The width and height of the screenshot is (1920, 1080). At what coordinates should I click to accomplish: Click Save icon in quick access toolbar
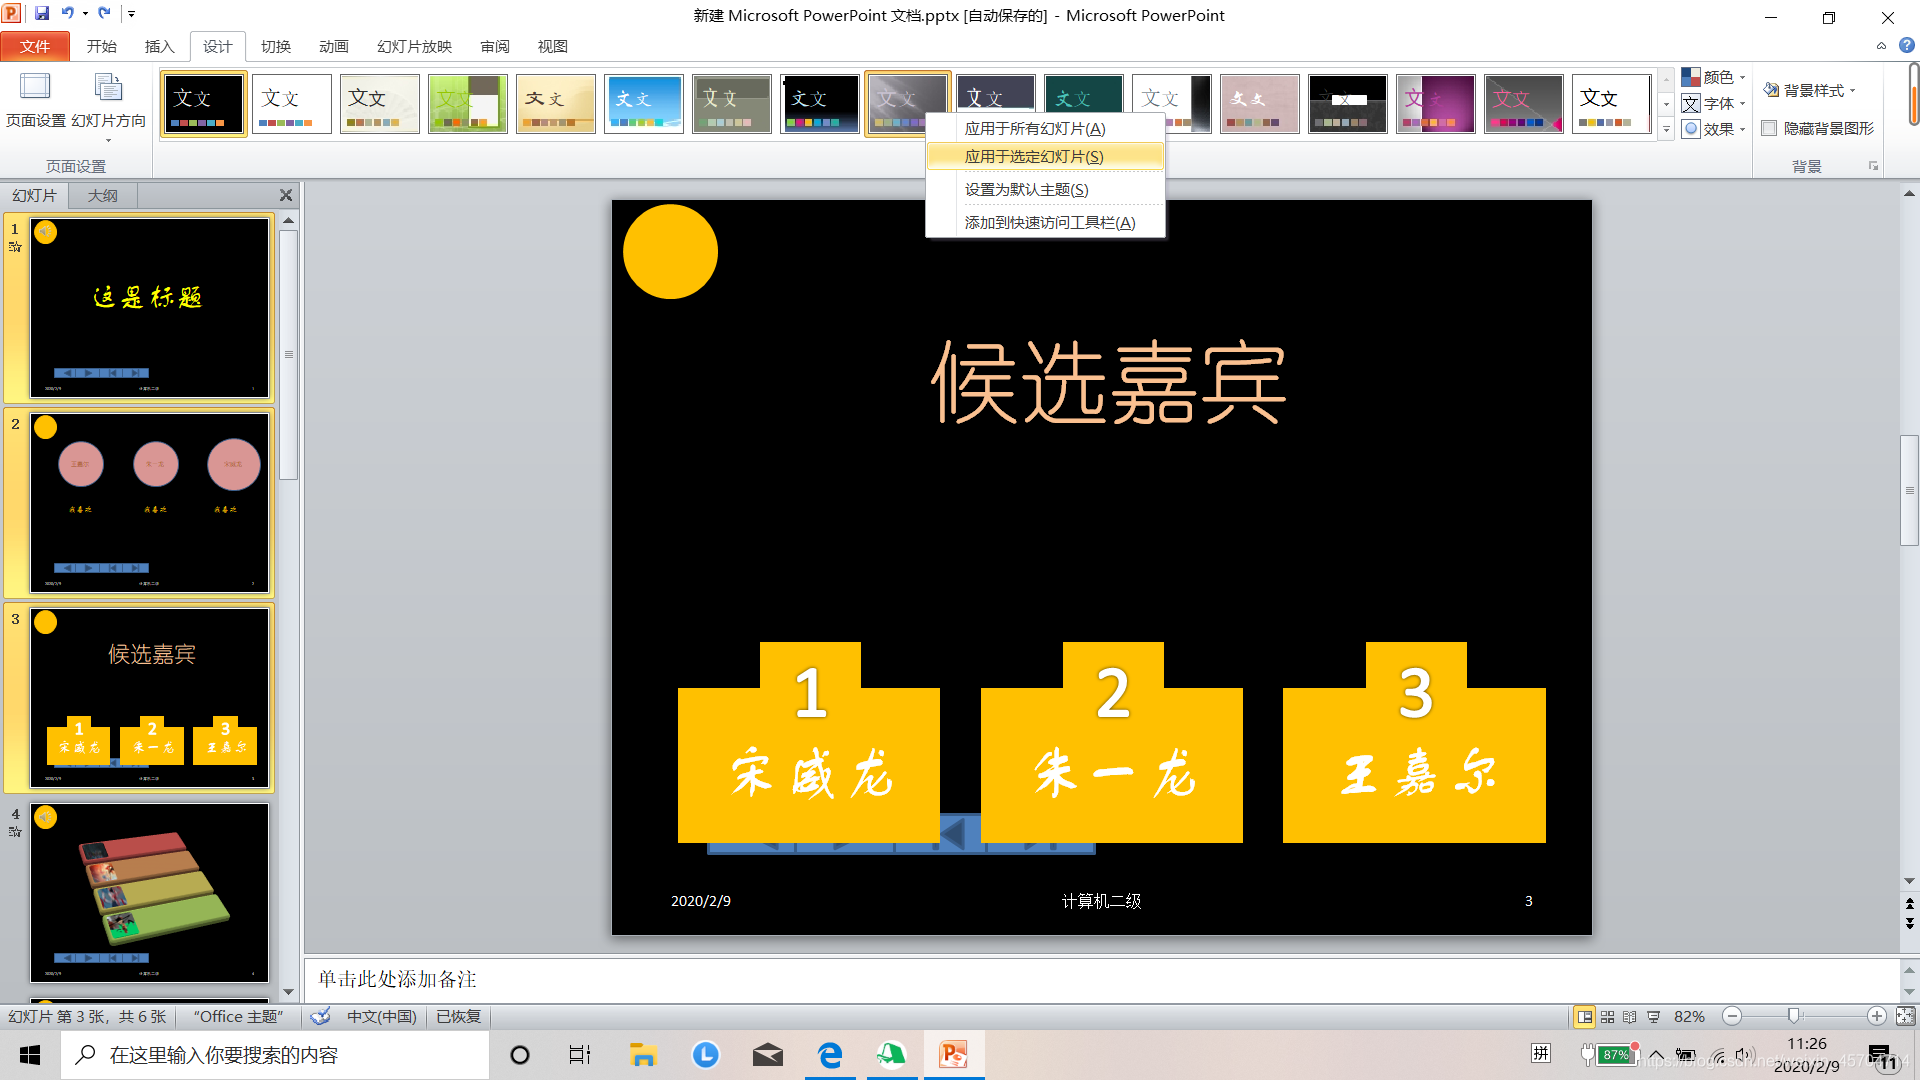[42, 14]
